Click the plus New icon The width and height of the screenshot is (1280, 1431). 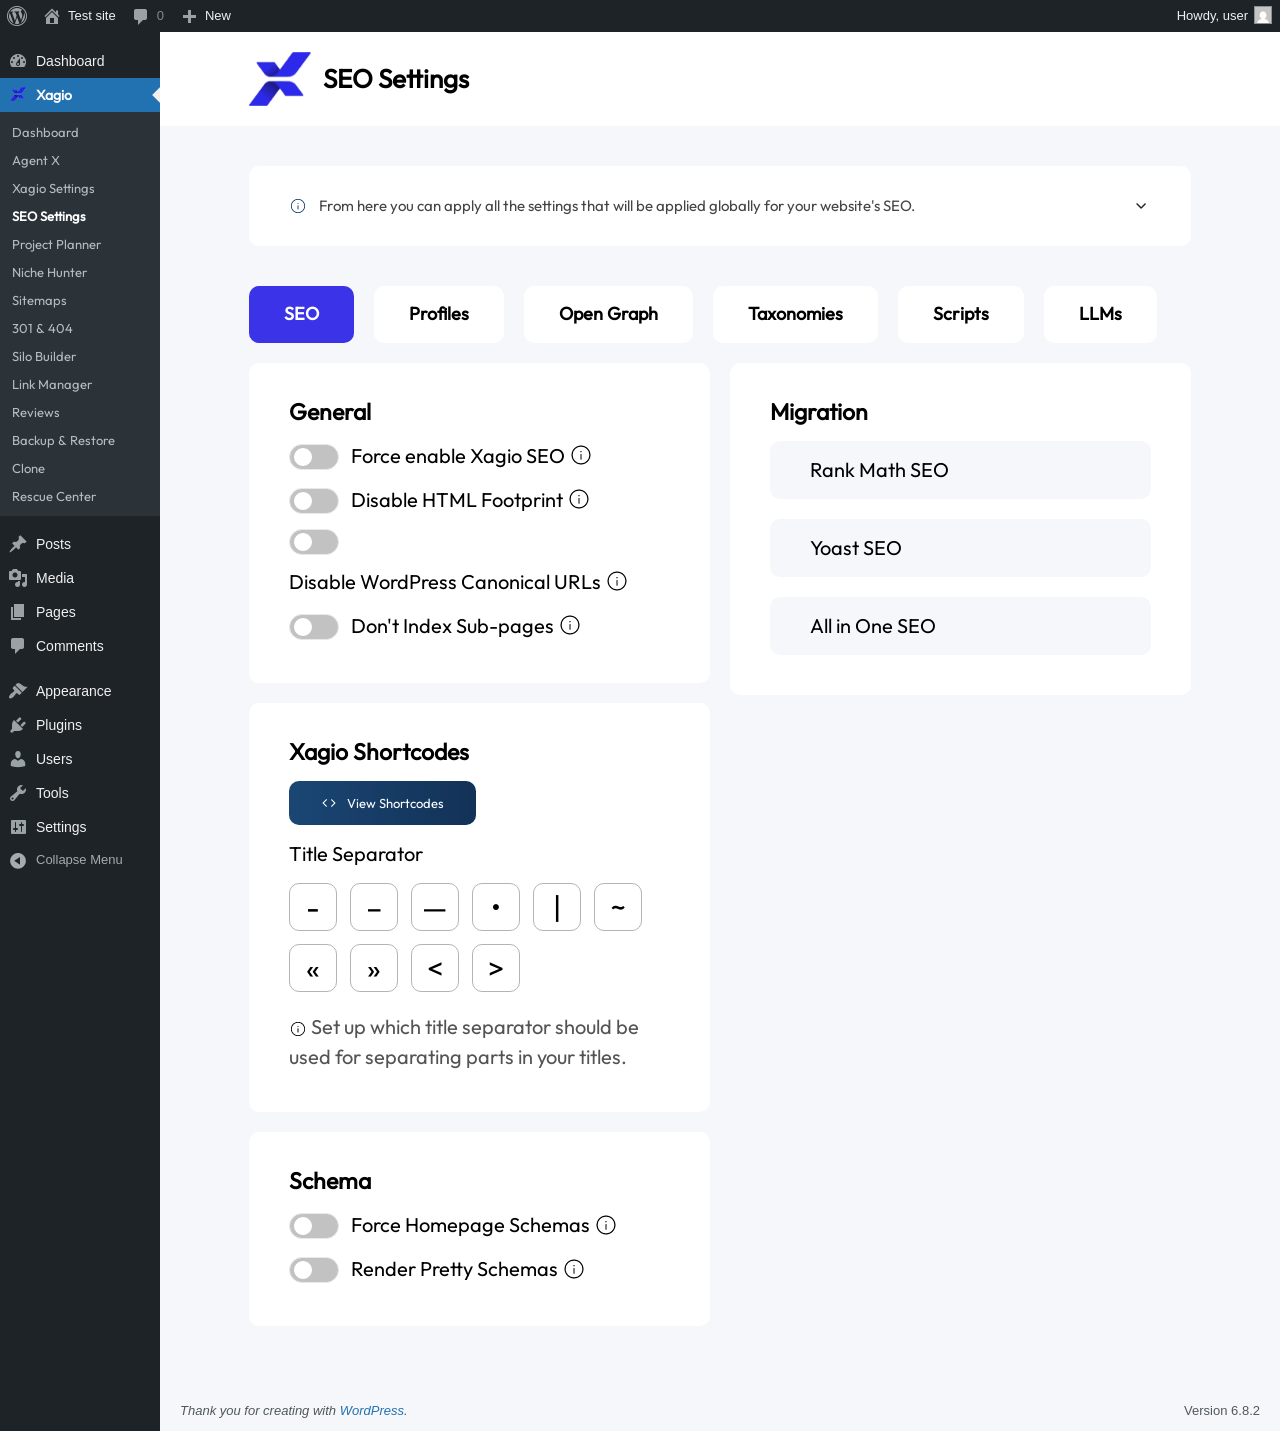click(189, 16)
